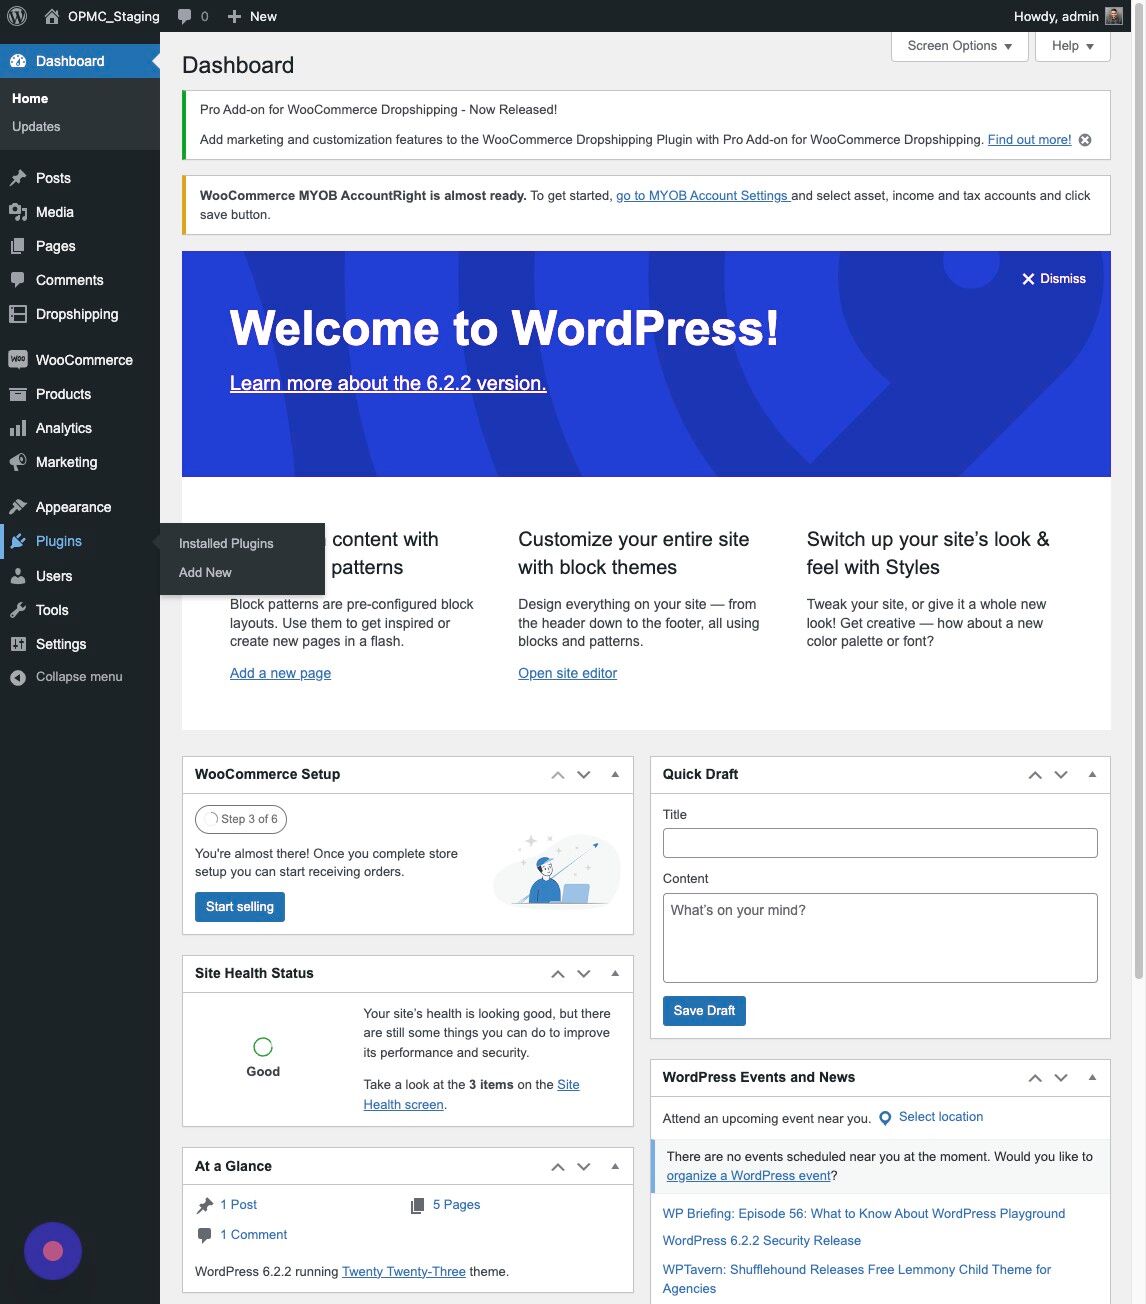Click the Open site editor link
The image size is (1146, 1304).
pos(567,674)
